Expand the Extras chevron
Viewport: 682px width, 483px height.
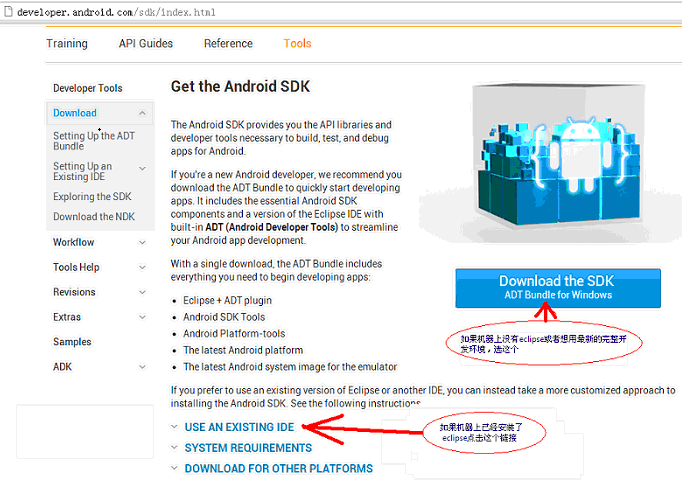(x=142, y=317)
